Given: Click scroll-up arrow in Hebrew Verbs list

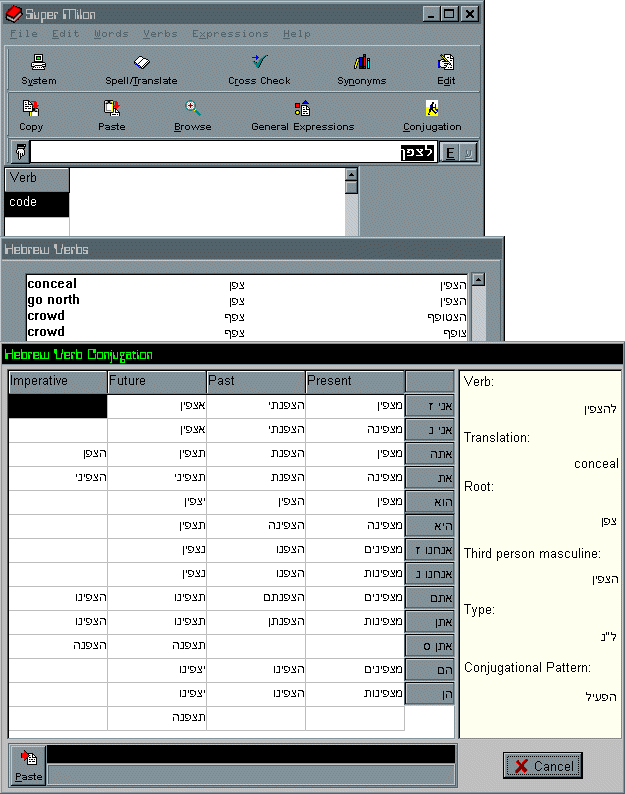Looking at the screenshot, I should (478, 280).
